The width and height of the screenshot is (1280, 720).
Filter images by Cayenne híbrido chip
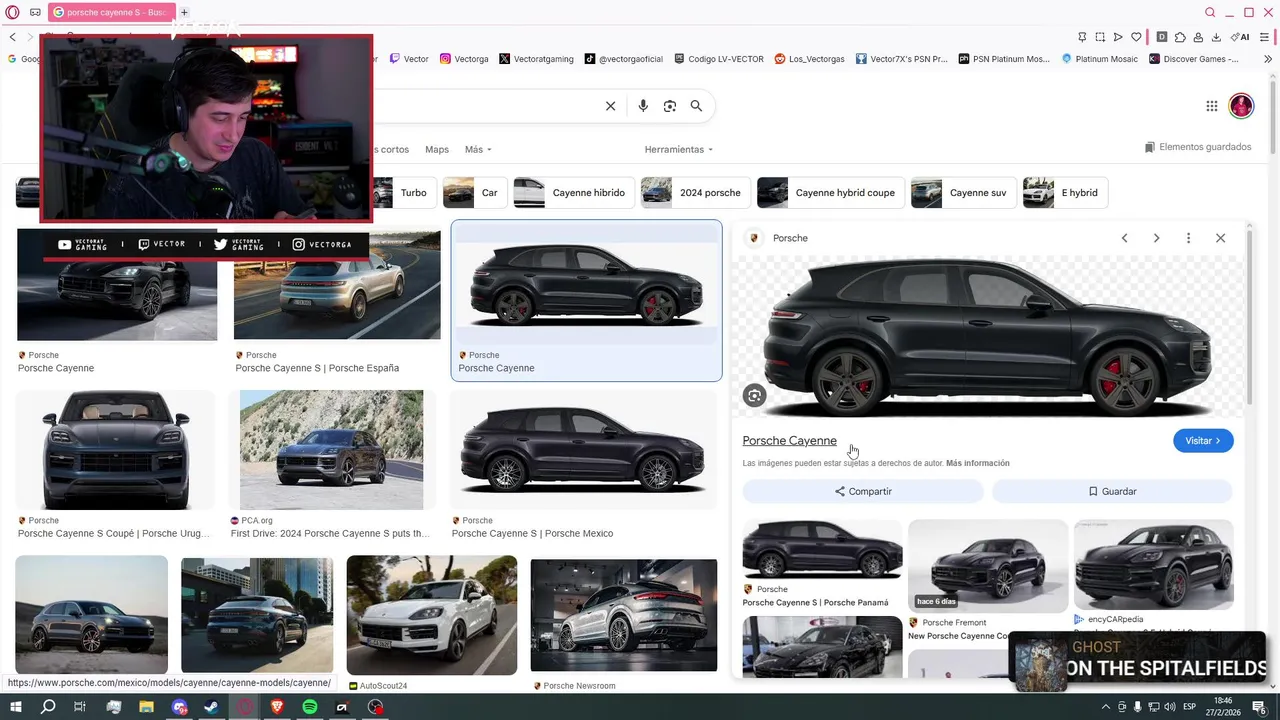(574, 193)
